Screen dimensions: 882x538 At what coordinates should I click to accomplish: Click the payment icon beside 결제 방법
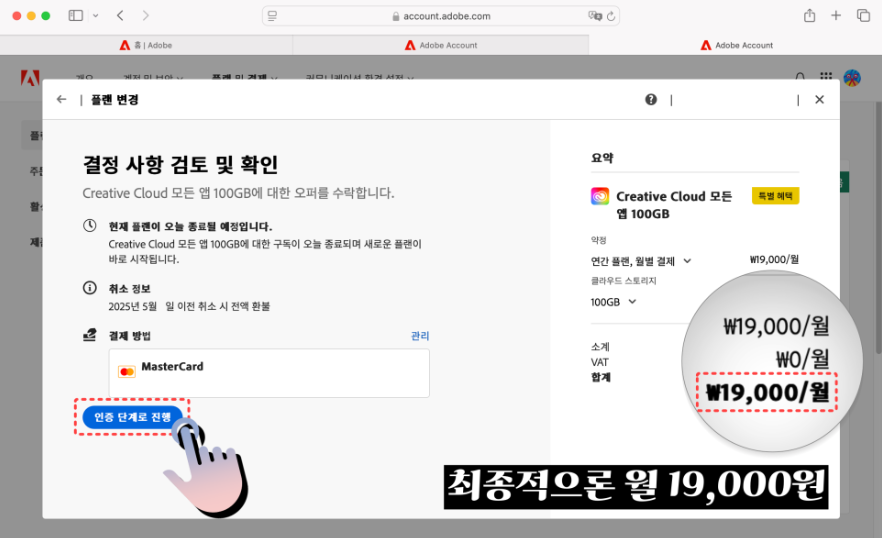tap(89, 335)
